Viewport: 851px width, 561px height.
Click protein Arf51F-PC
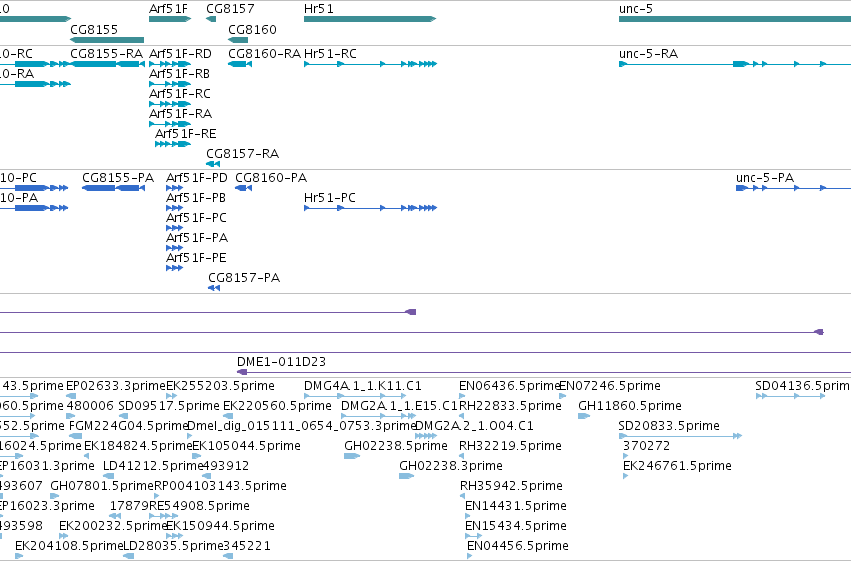(196, 218)
